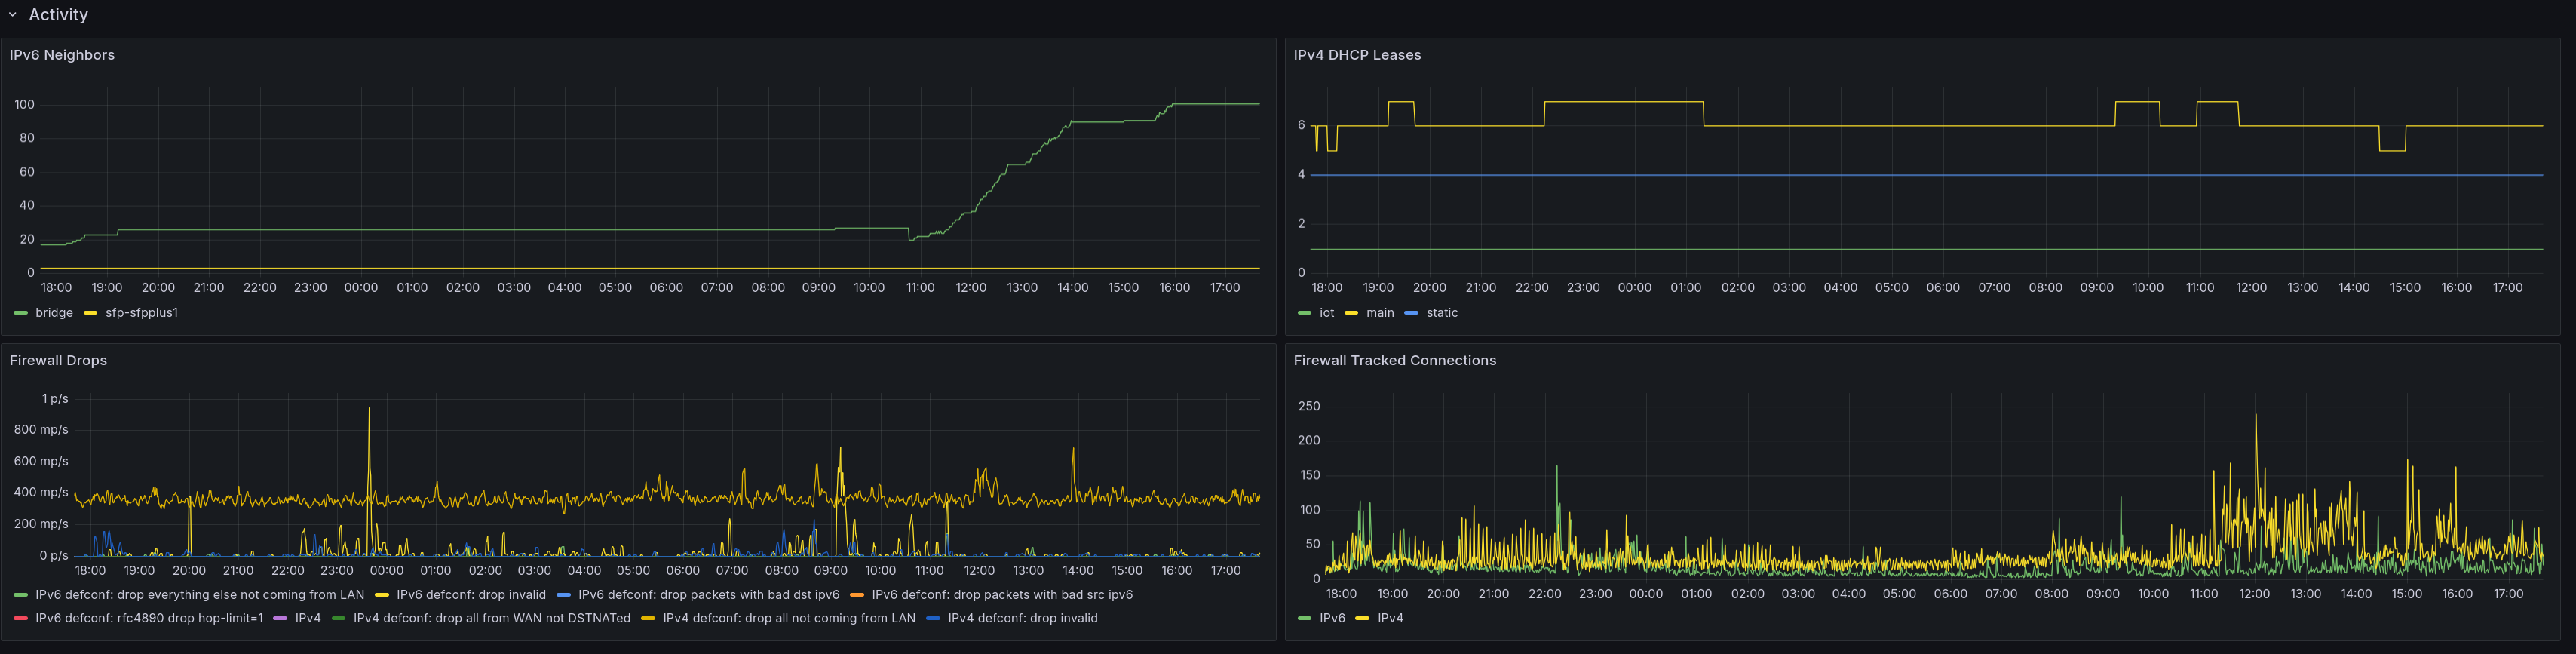The width and height of the screenshot is (2576, 654).
Task: Click 800 mp/s y-axis label in Firewall Drops
Action: coord(41,430)
